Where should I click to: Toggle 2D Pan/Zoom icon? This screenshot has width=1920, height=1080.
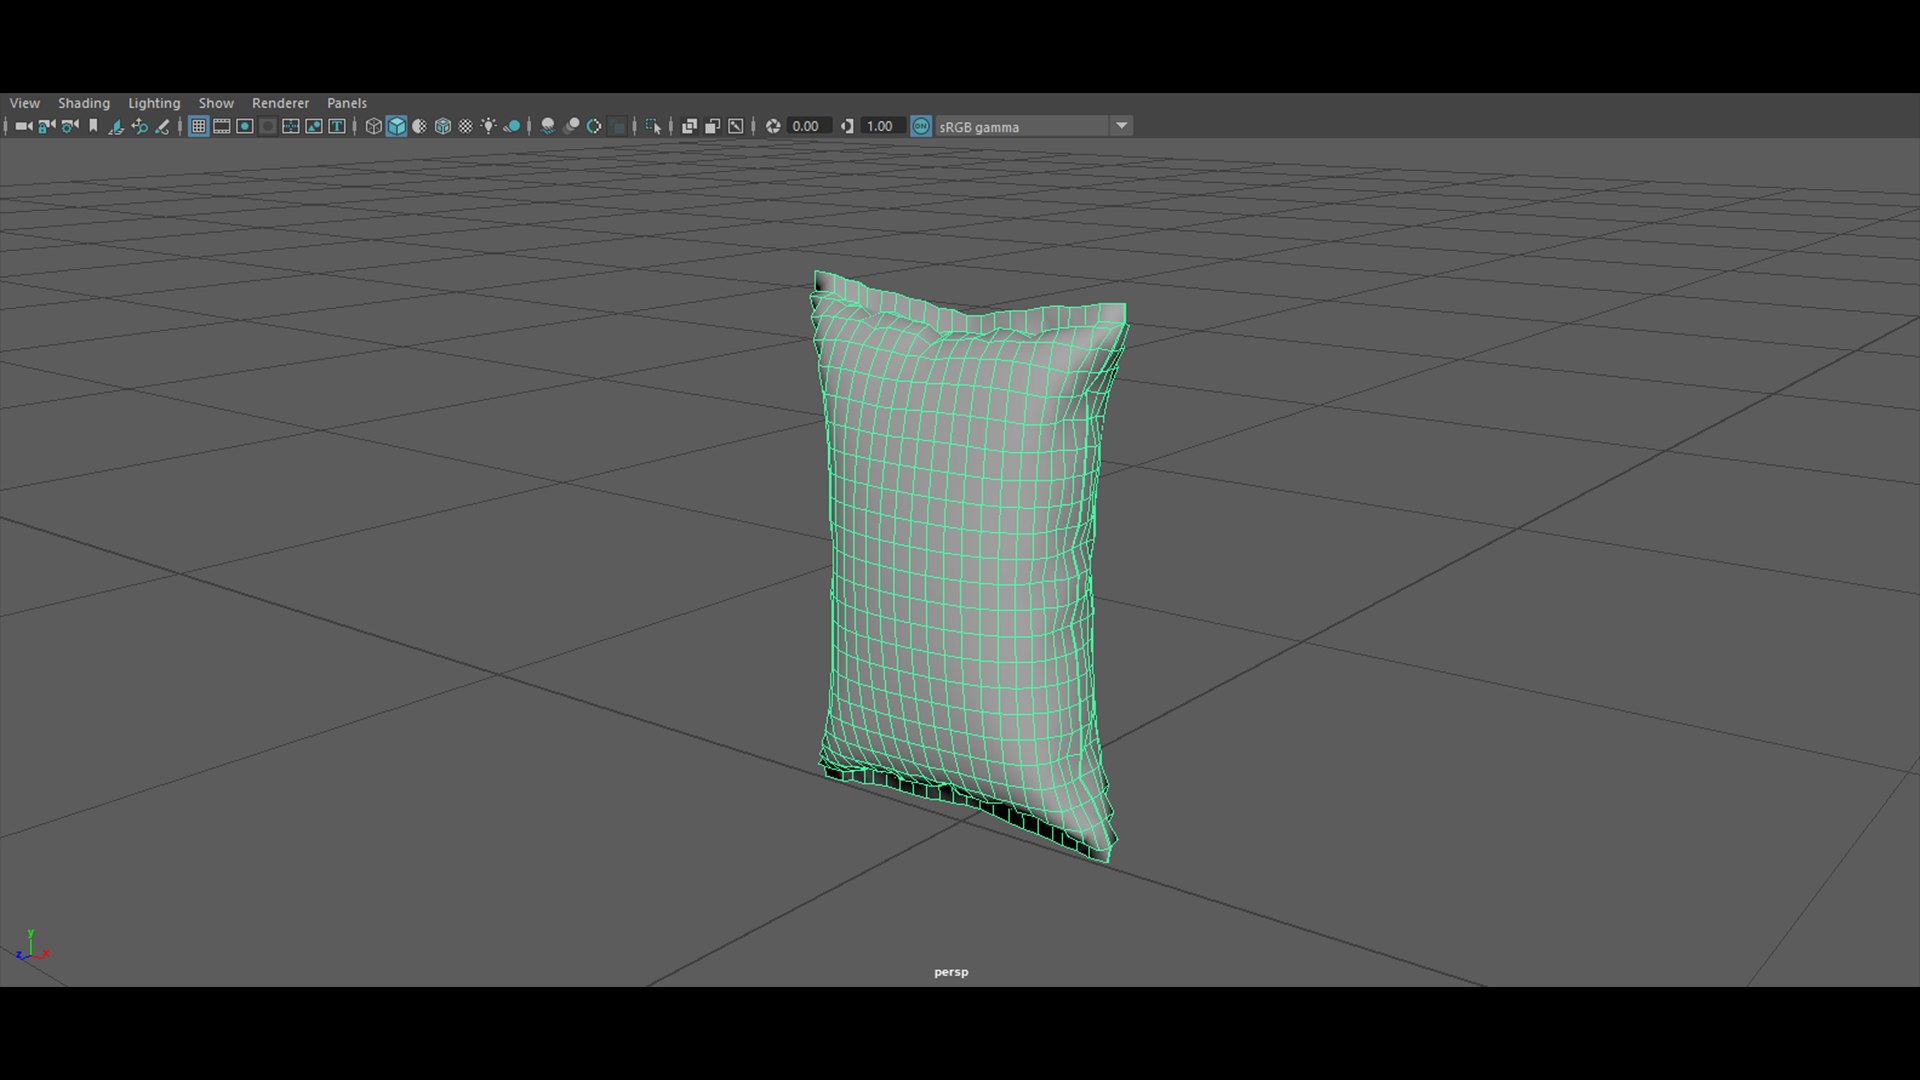point(139,126)
